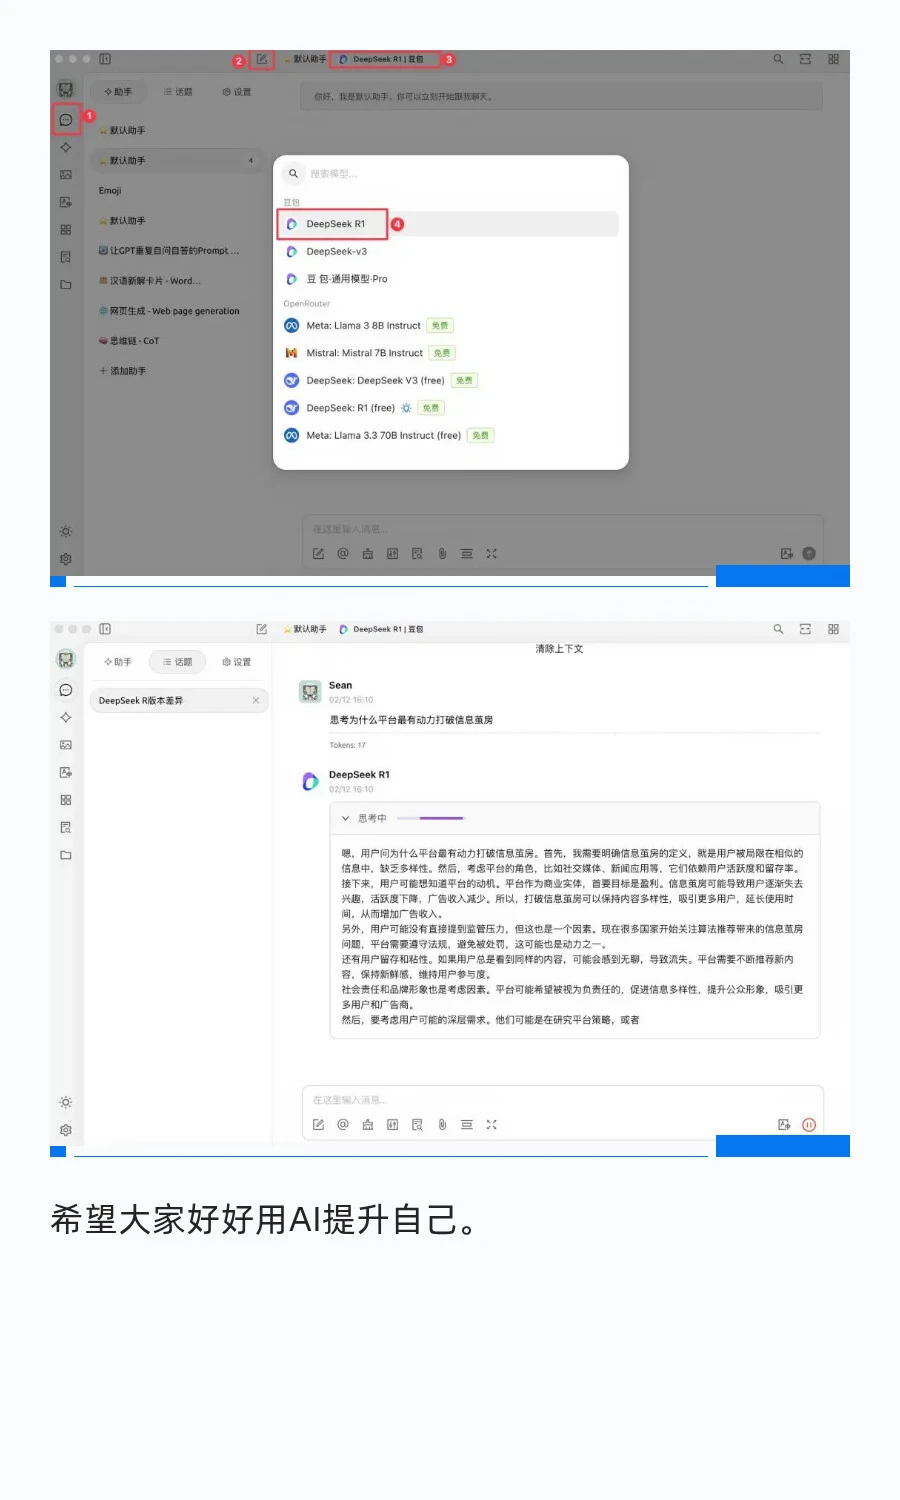
Task: Pick 豆包·通用模型·Pro from the model list
Action: point(346,279)
